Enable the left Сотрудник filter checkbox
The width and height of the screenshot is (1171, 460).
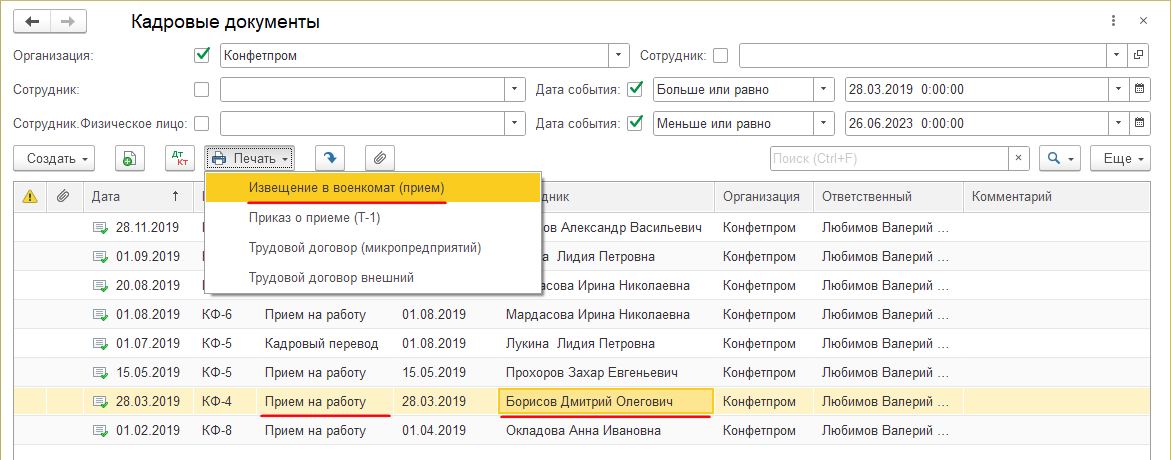pyautogui.click(x=201, y=90)
